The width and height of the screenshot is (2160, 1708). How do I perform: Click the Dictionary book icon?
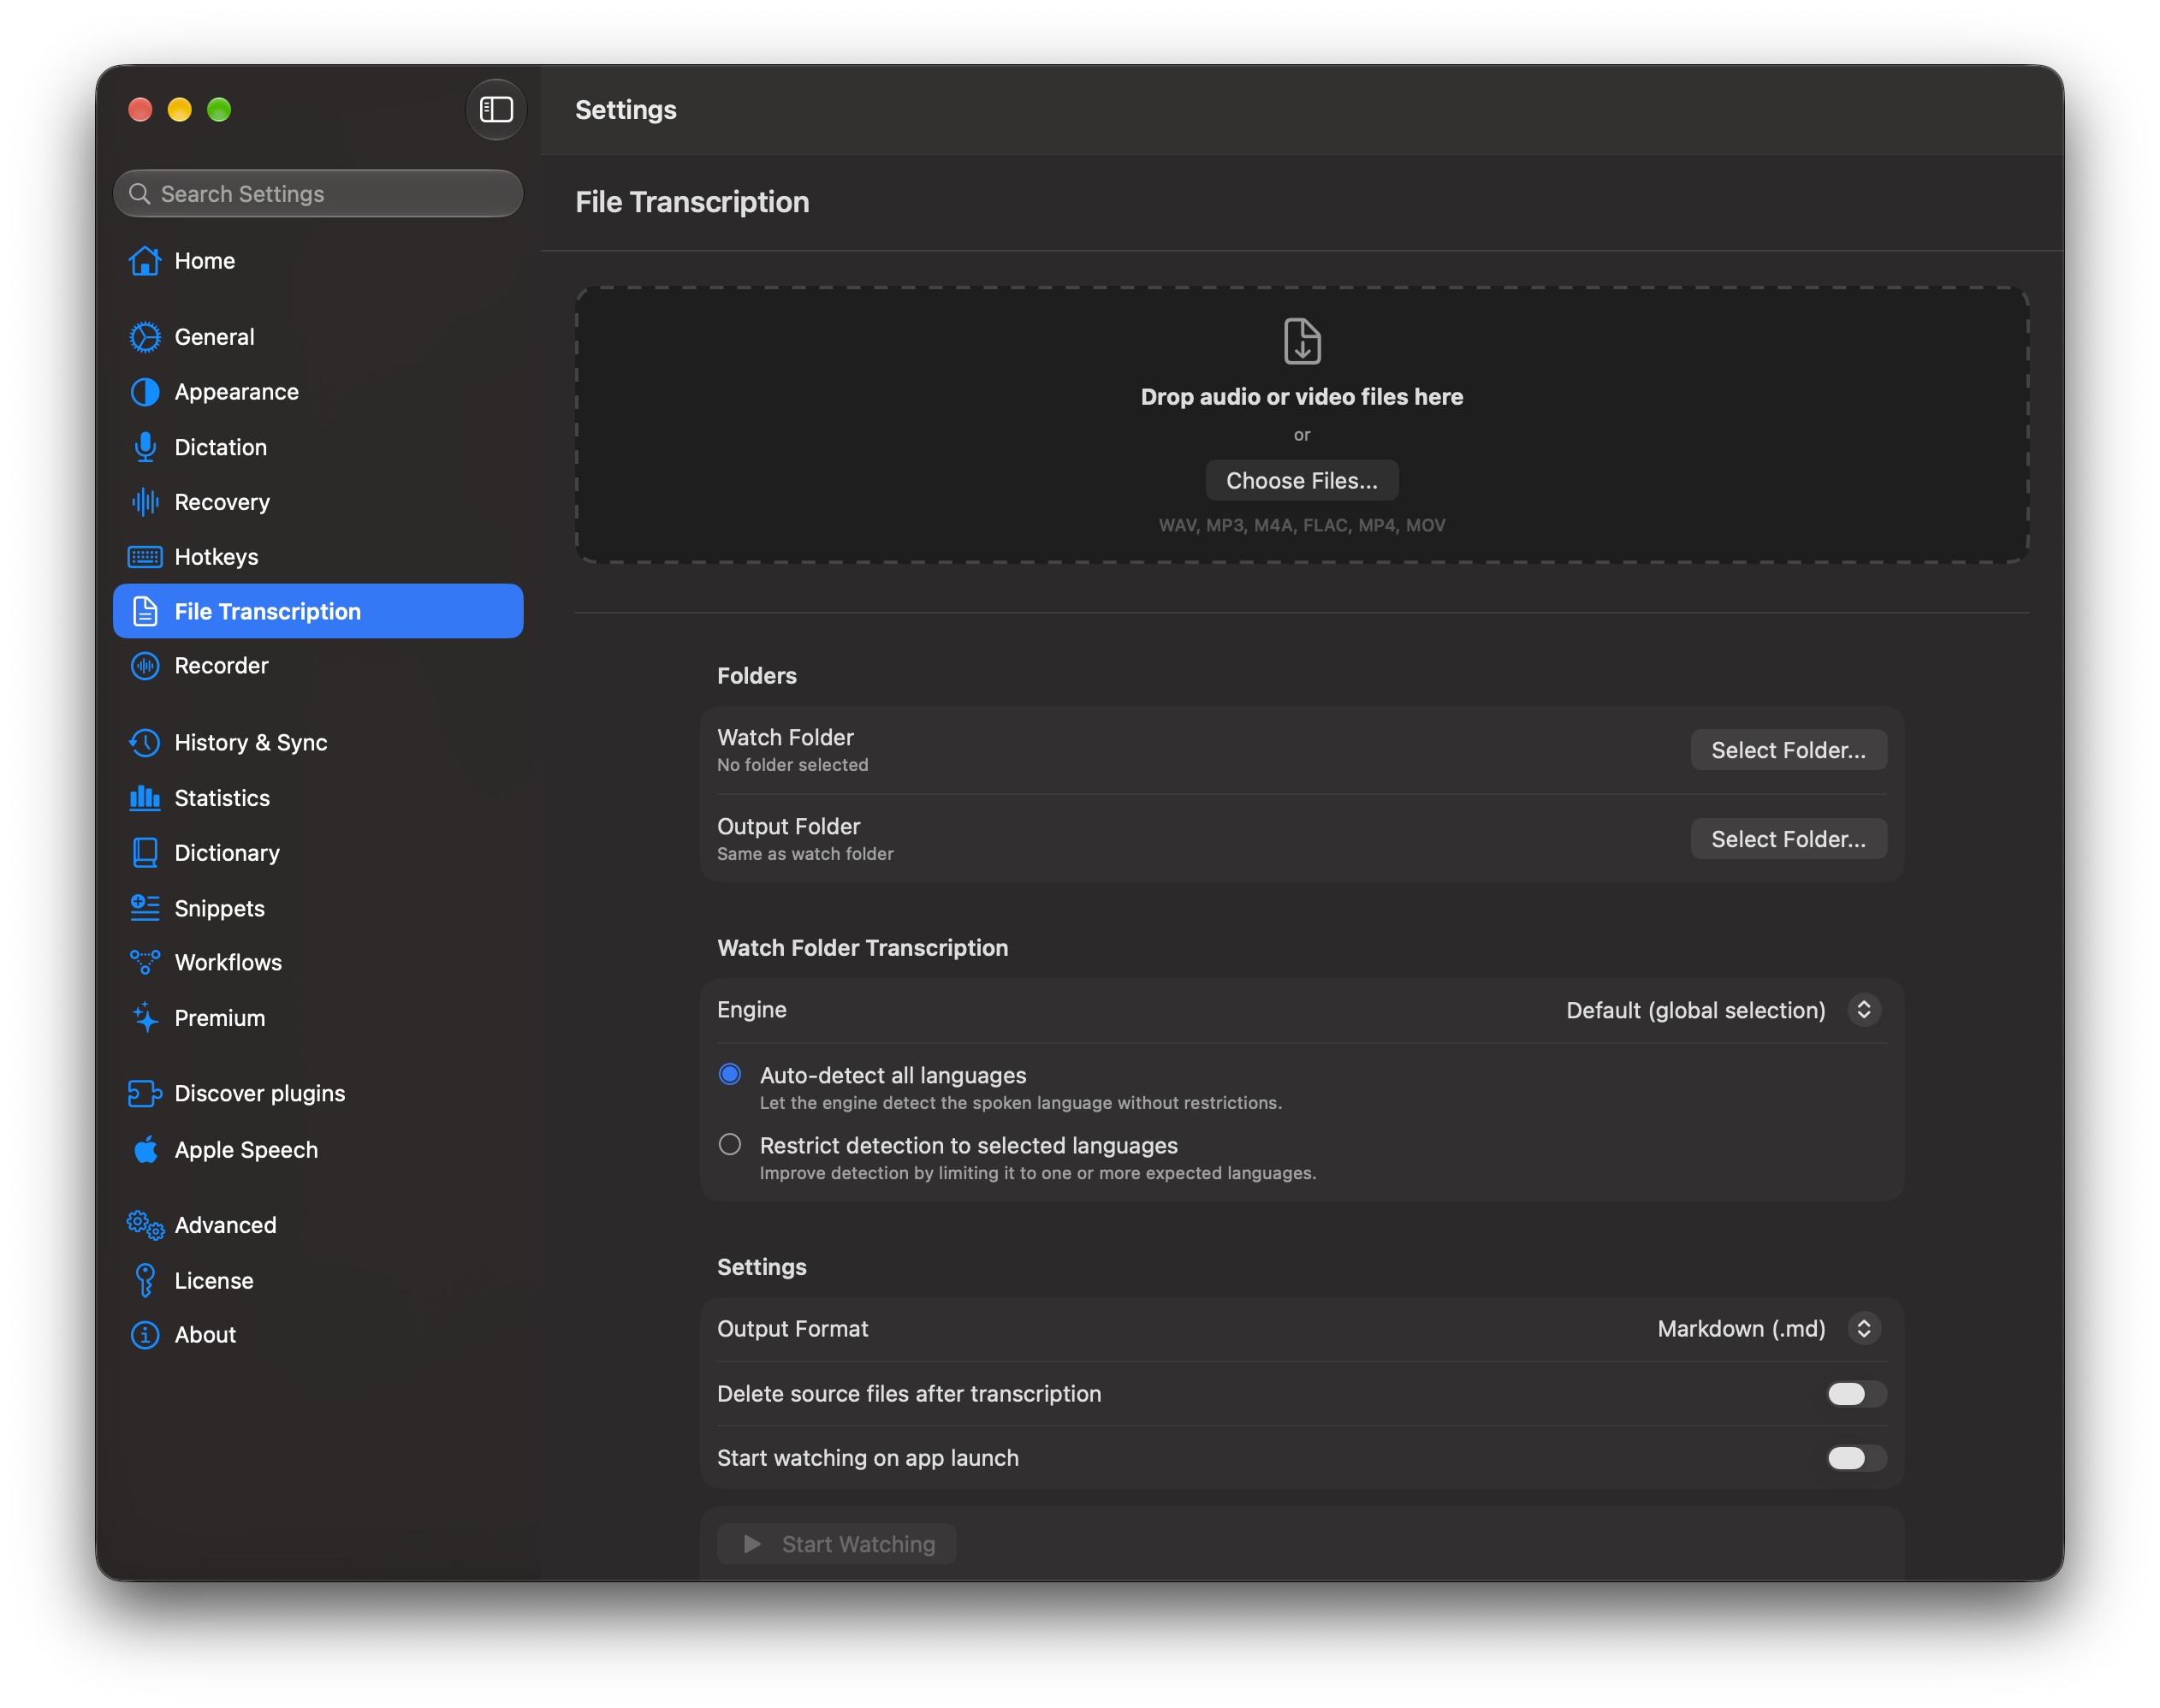click(x=145, y=853)
